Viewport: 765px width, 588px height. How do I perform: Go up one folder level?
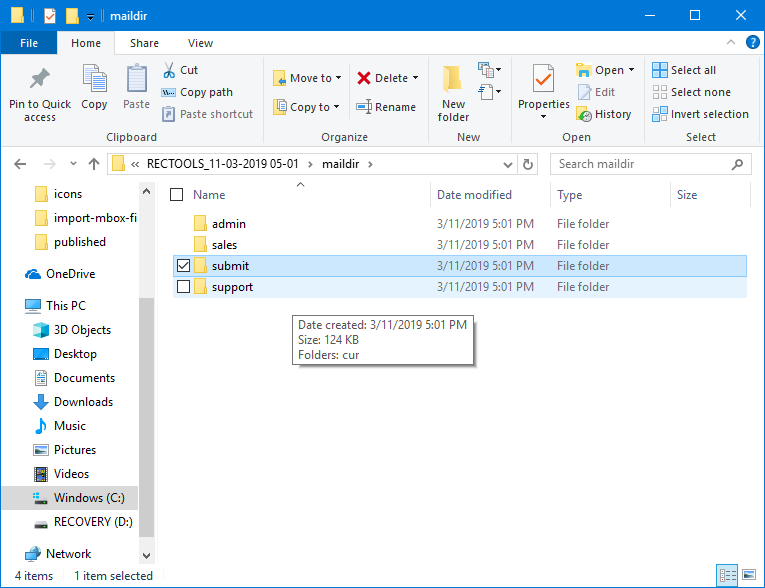coord(94,164)
